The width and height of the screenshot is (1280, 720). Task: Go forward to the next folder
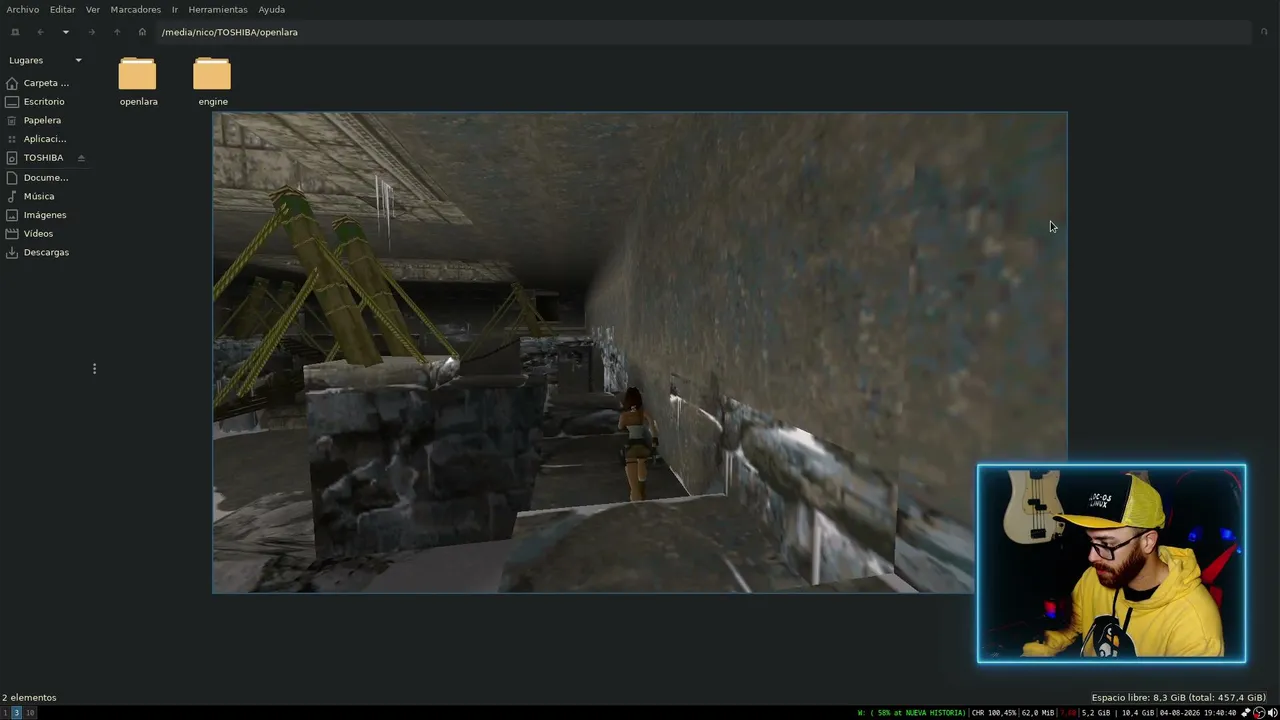tap(92, 32)
